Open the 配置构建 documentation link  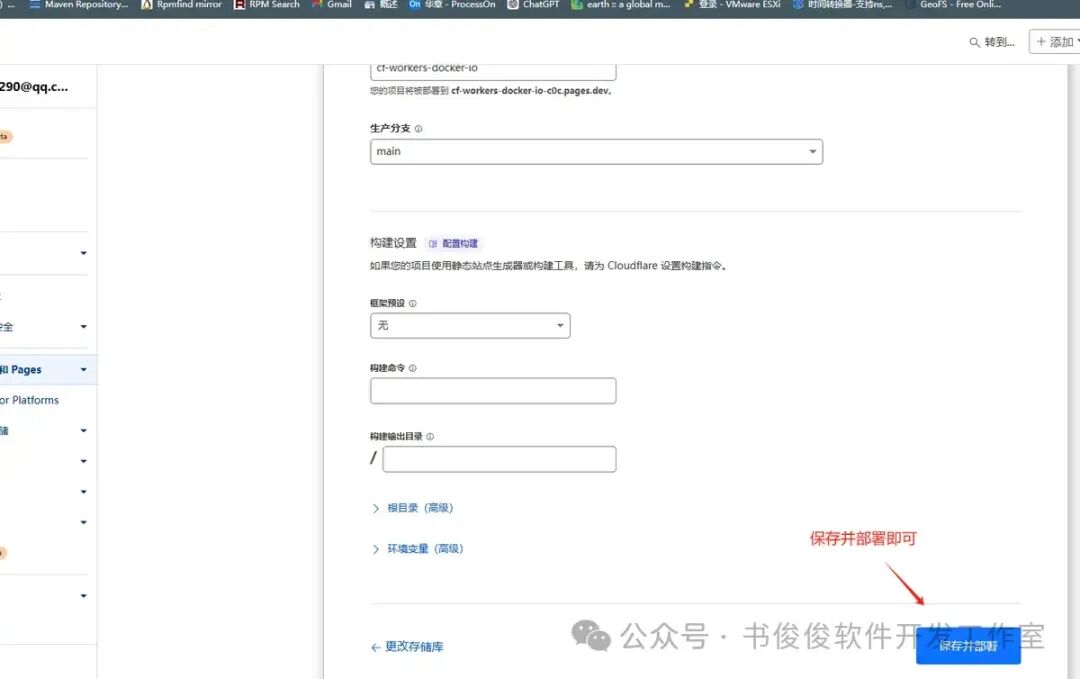click(453, 244)
